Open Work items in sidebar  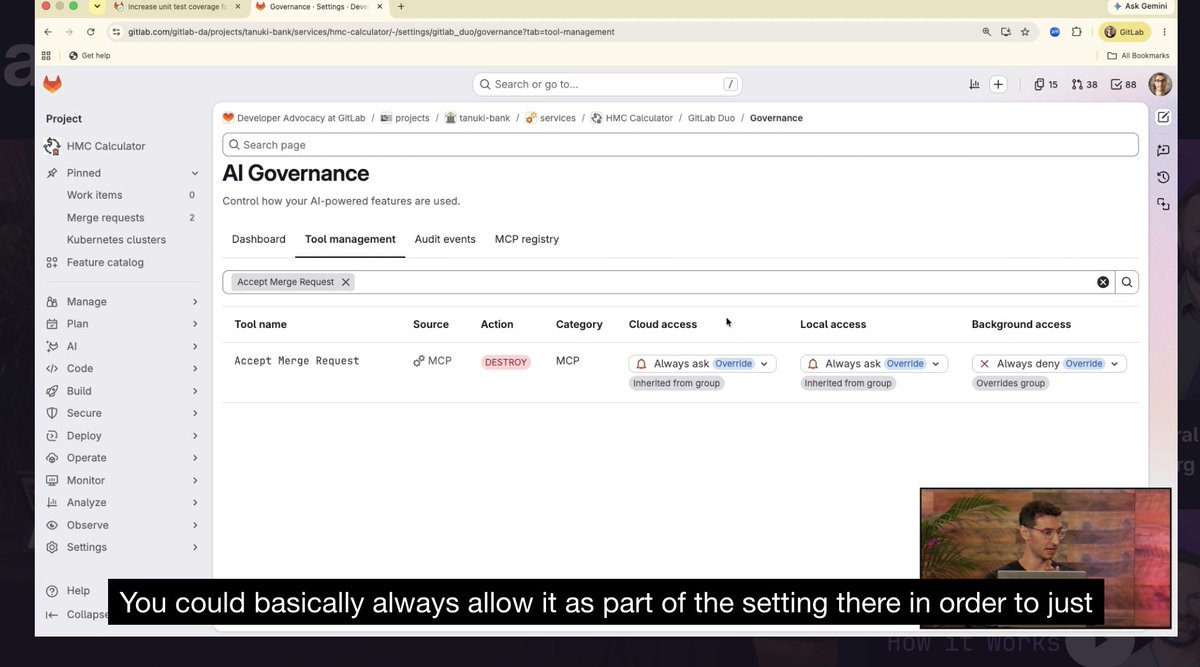tap(95, 195)
